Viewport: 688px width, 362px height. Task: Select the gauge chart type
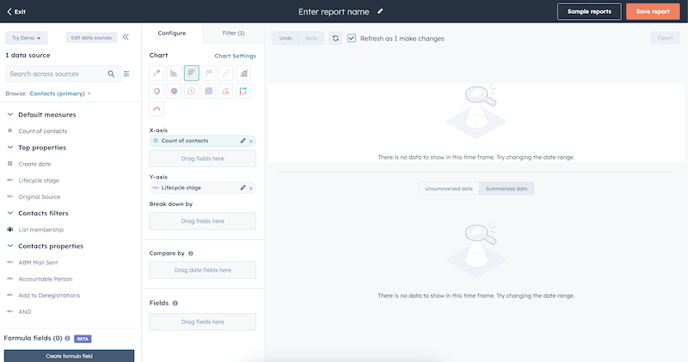(x=157, y=109)
